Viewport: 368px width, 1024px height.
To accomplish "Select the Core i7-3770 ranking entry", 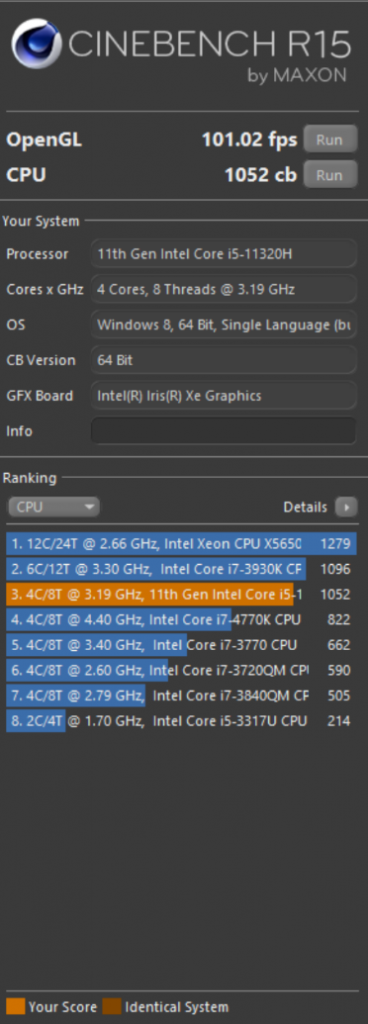I will pos(181,645).
